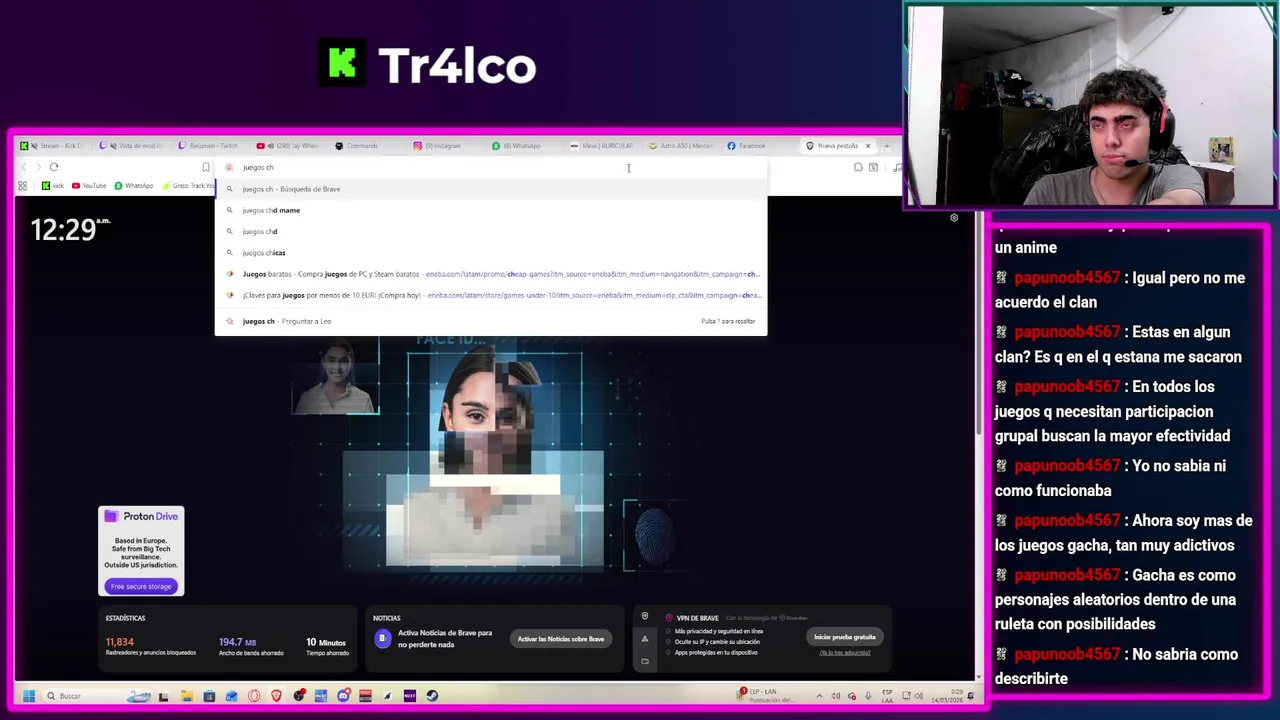Click the 11,834 trackers blocked stat
This screenshot has height=720, width=1280.
coord(151,646)
